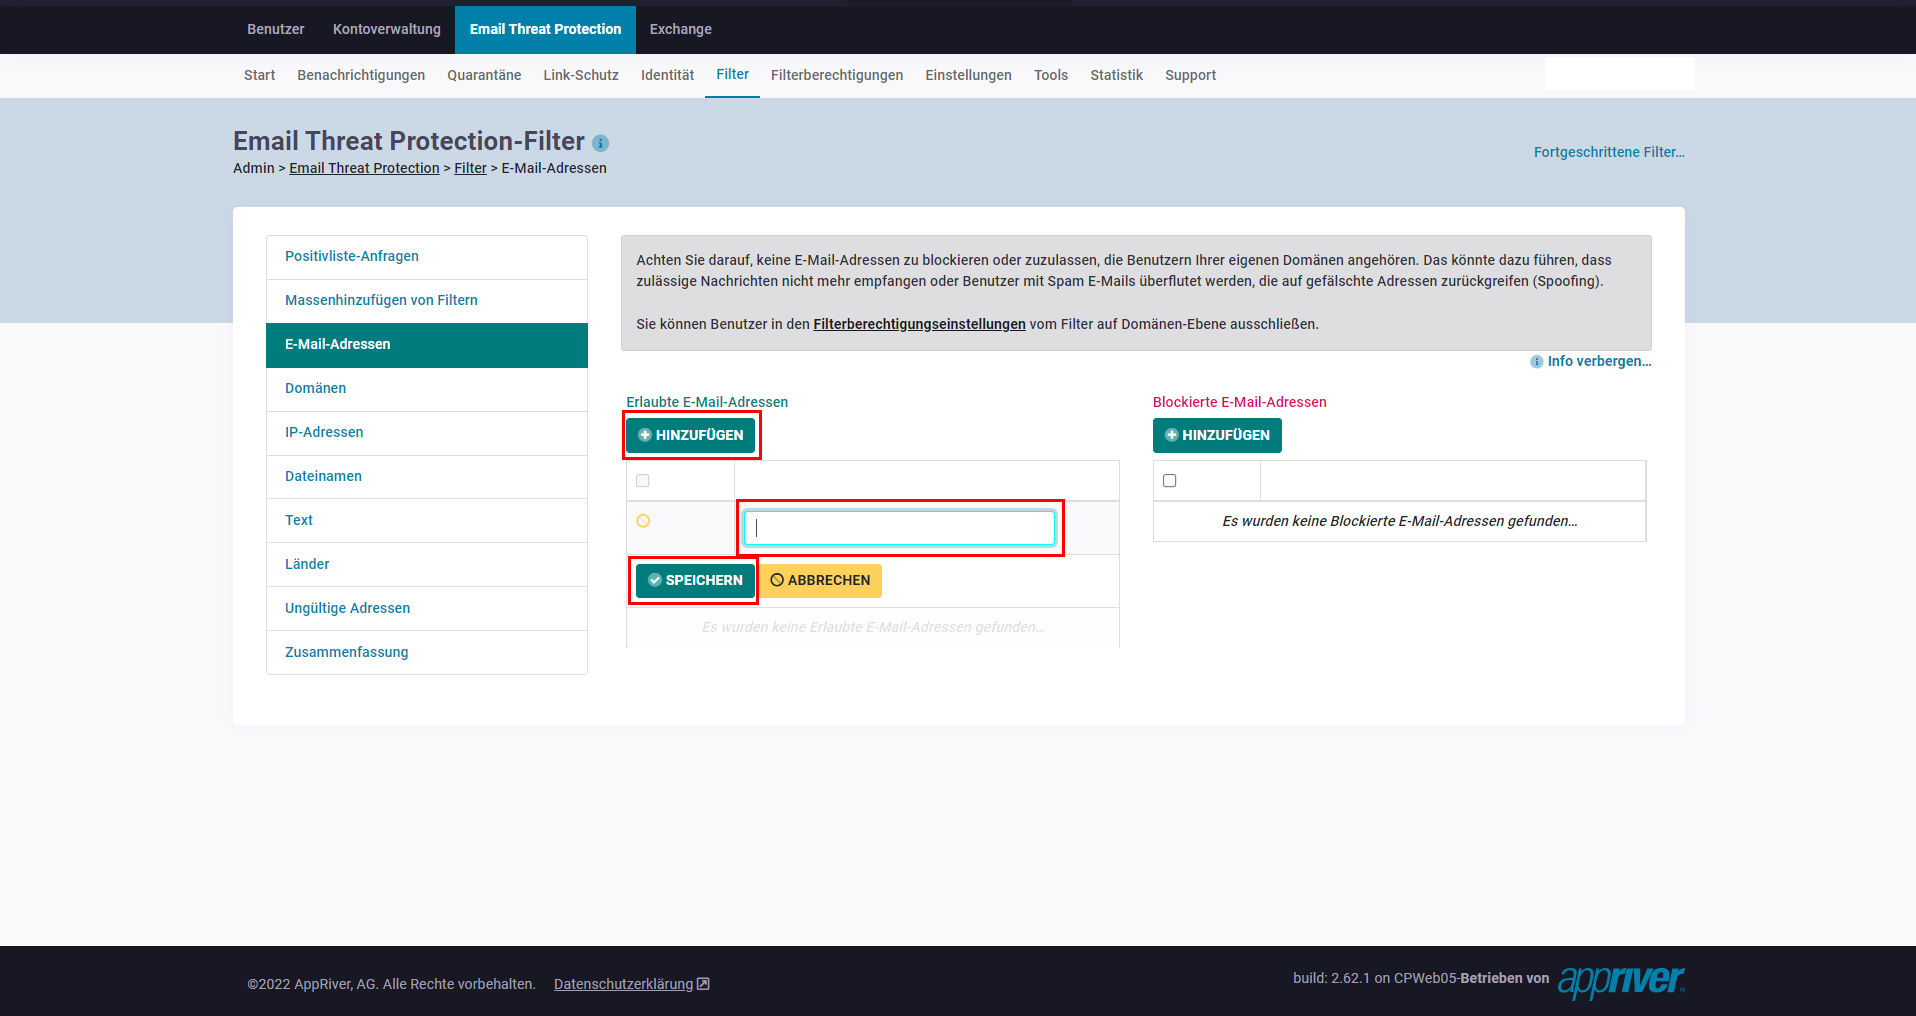The image size is (1916, 1016).
Task: Open the Link-Schutz tab
Action: (581, 75)
